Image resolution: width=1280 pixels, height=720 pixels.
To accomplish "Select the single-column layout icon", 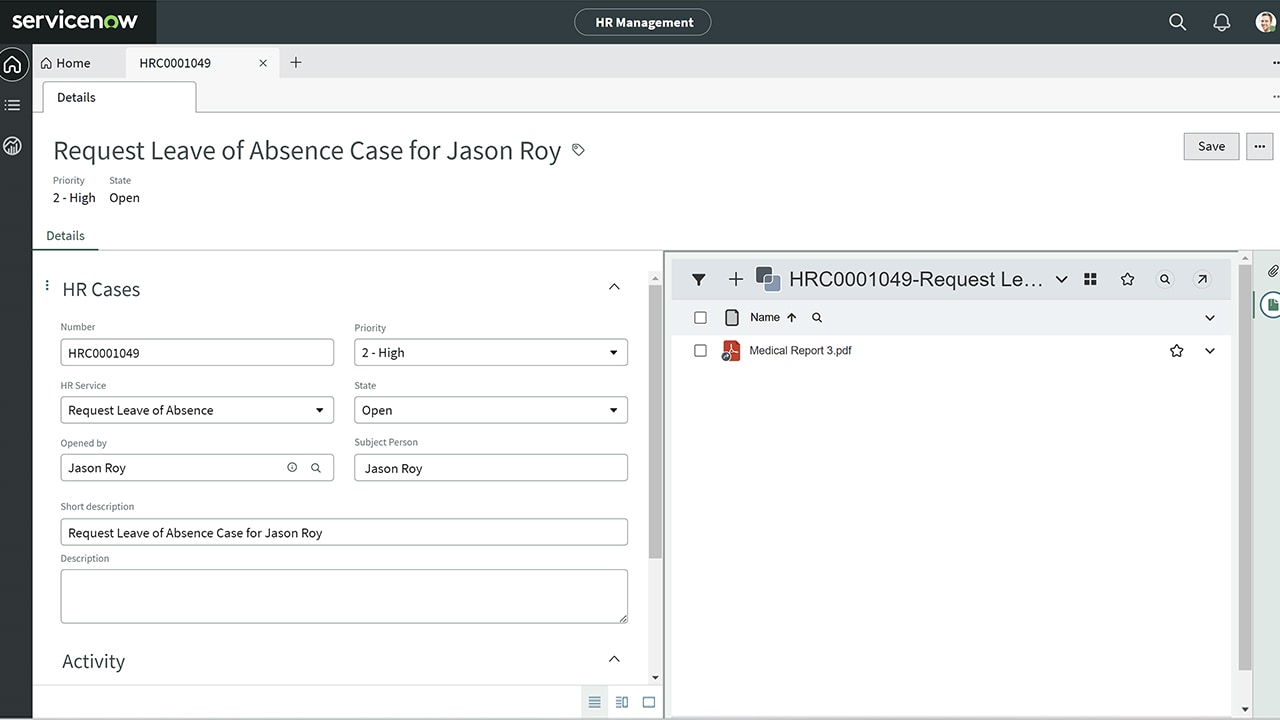I will click(x=595, y=702).
